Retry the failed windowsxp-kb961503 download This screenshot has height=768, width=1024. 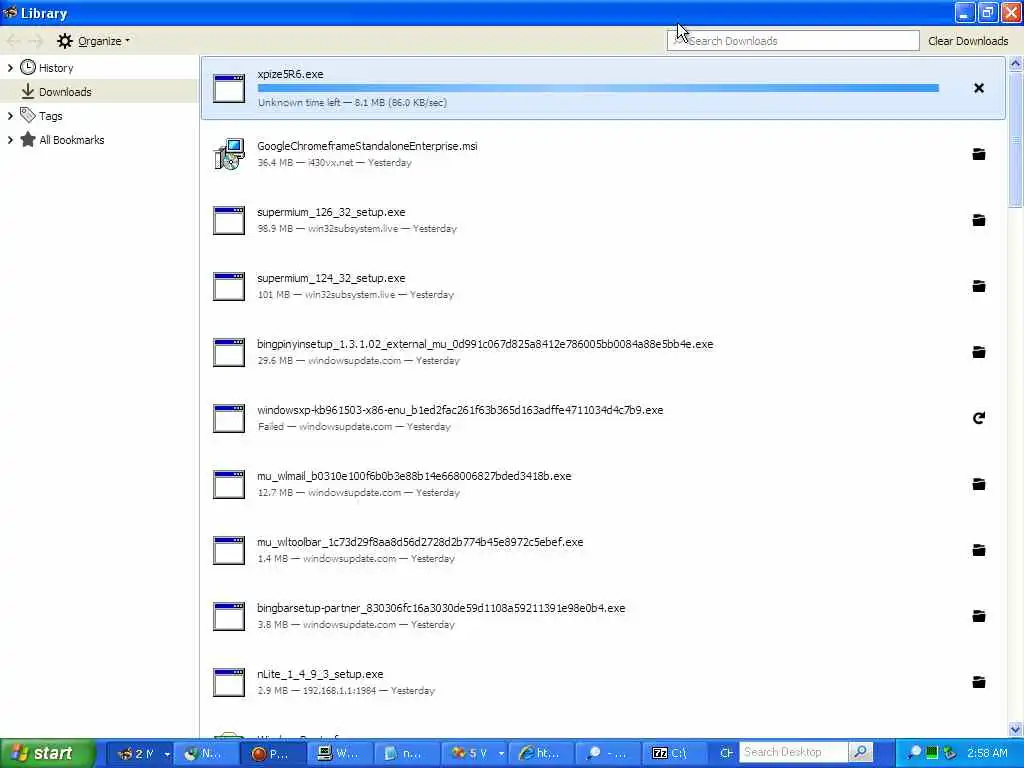(x=978, y=418)
